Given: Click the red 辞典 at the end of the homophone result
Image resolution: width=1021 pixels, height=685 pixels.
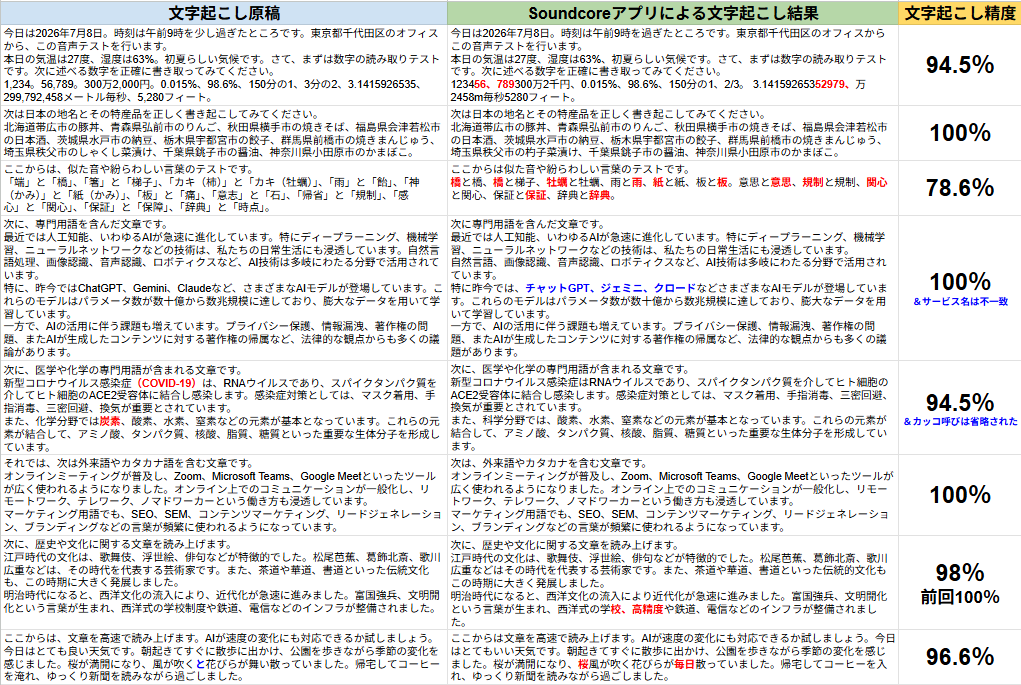Looking at the screenshot, I should coord(600,195).
